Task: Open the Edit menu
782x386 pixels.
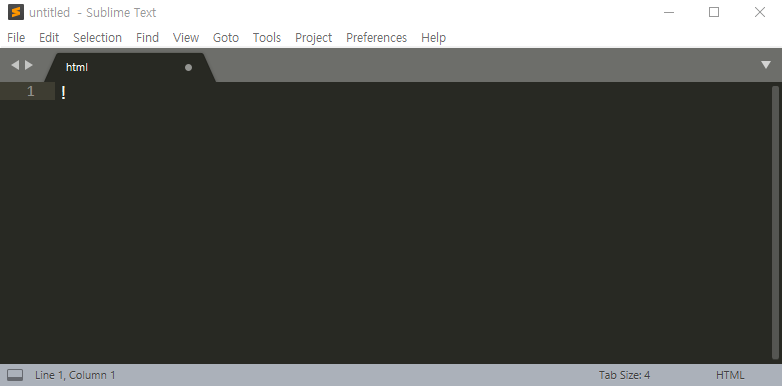Action: 49,37
